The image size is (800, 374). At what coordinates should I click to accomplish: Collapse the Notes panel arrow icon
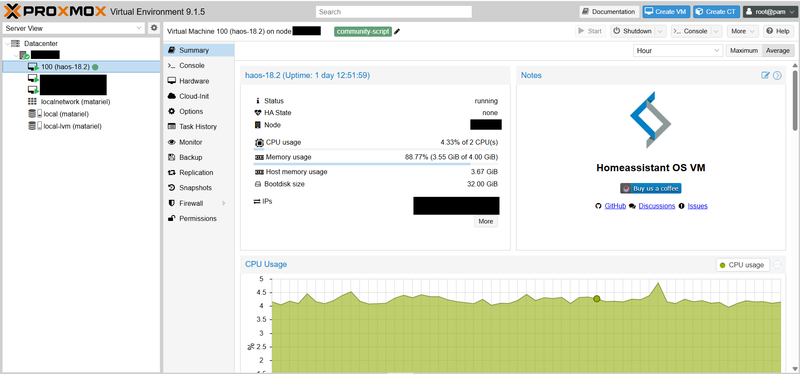pyautogui.click(x=777, y=76)
